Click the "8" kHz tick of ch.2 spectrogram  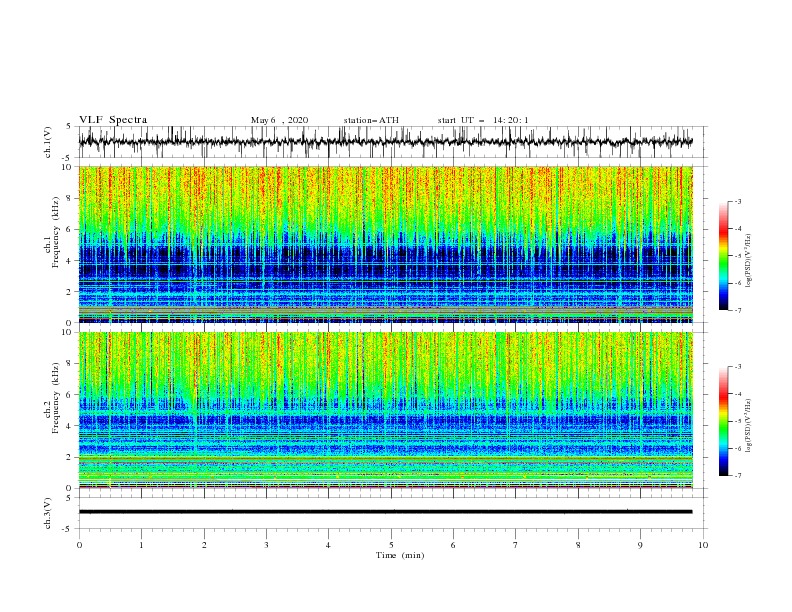tap(70, 364)
